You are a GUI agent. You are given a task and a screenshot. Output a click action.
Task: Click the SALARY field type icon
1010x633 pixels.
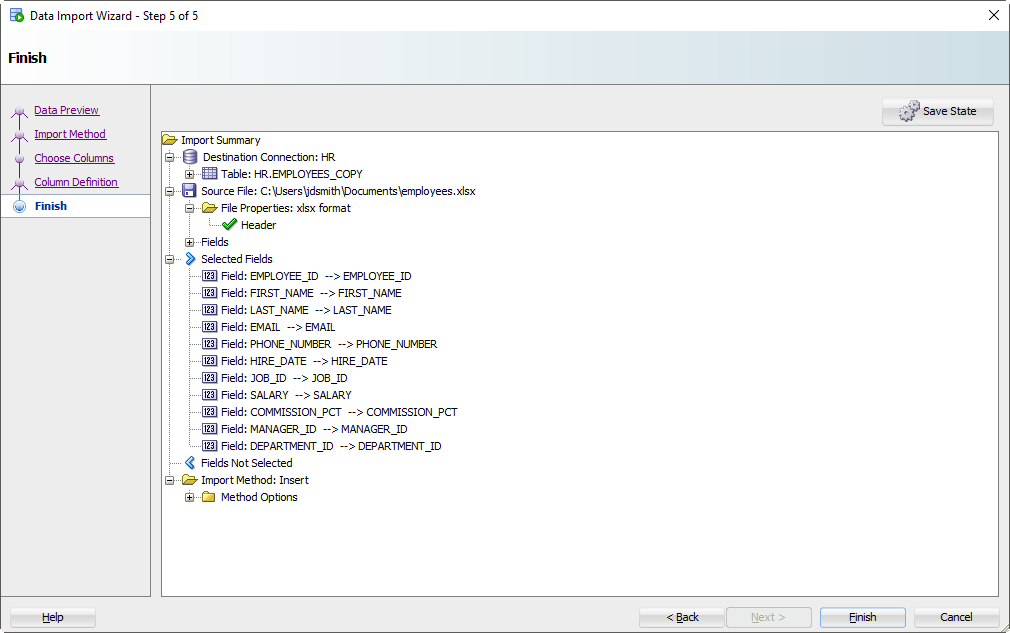click(x=209, y=395)
